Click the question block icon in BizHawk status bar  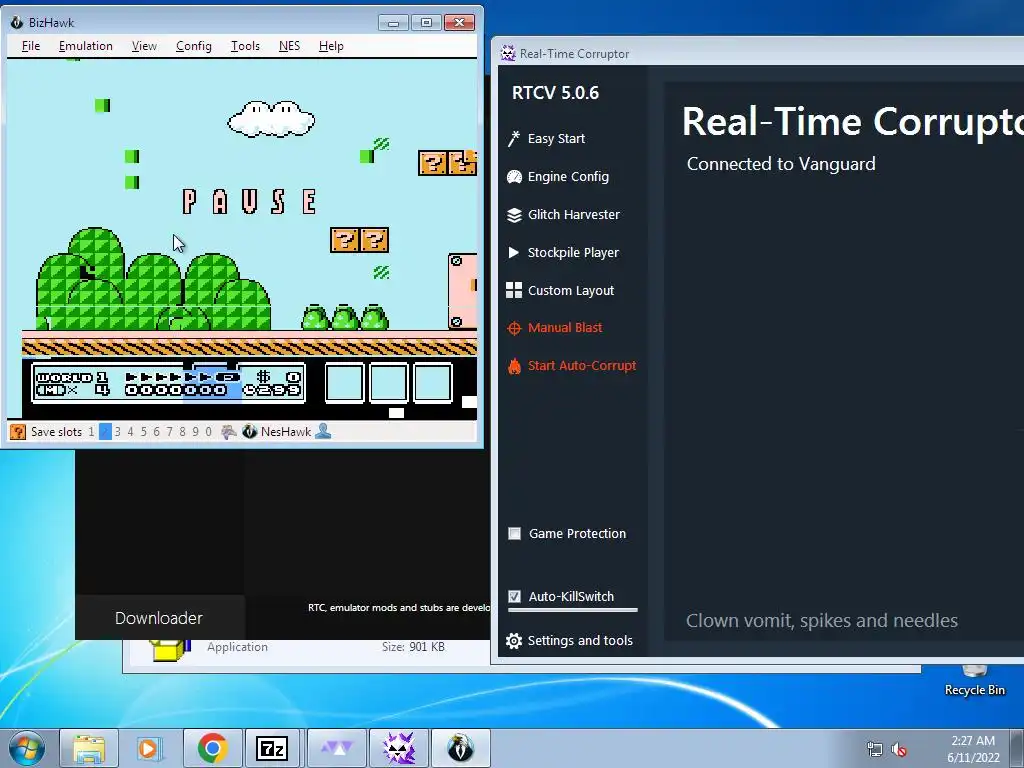click(18, 432)
